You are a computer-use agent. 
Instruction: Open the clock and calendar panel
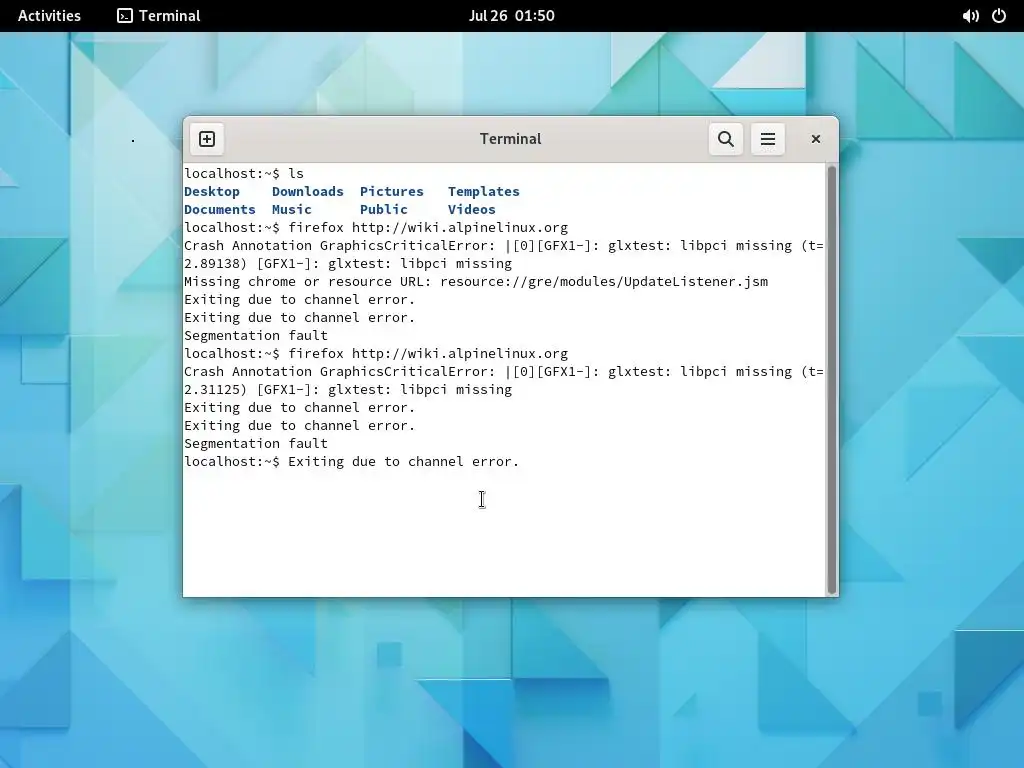pyautogui.click(x=511, y=16)
